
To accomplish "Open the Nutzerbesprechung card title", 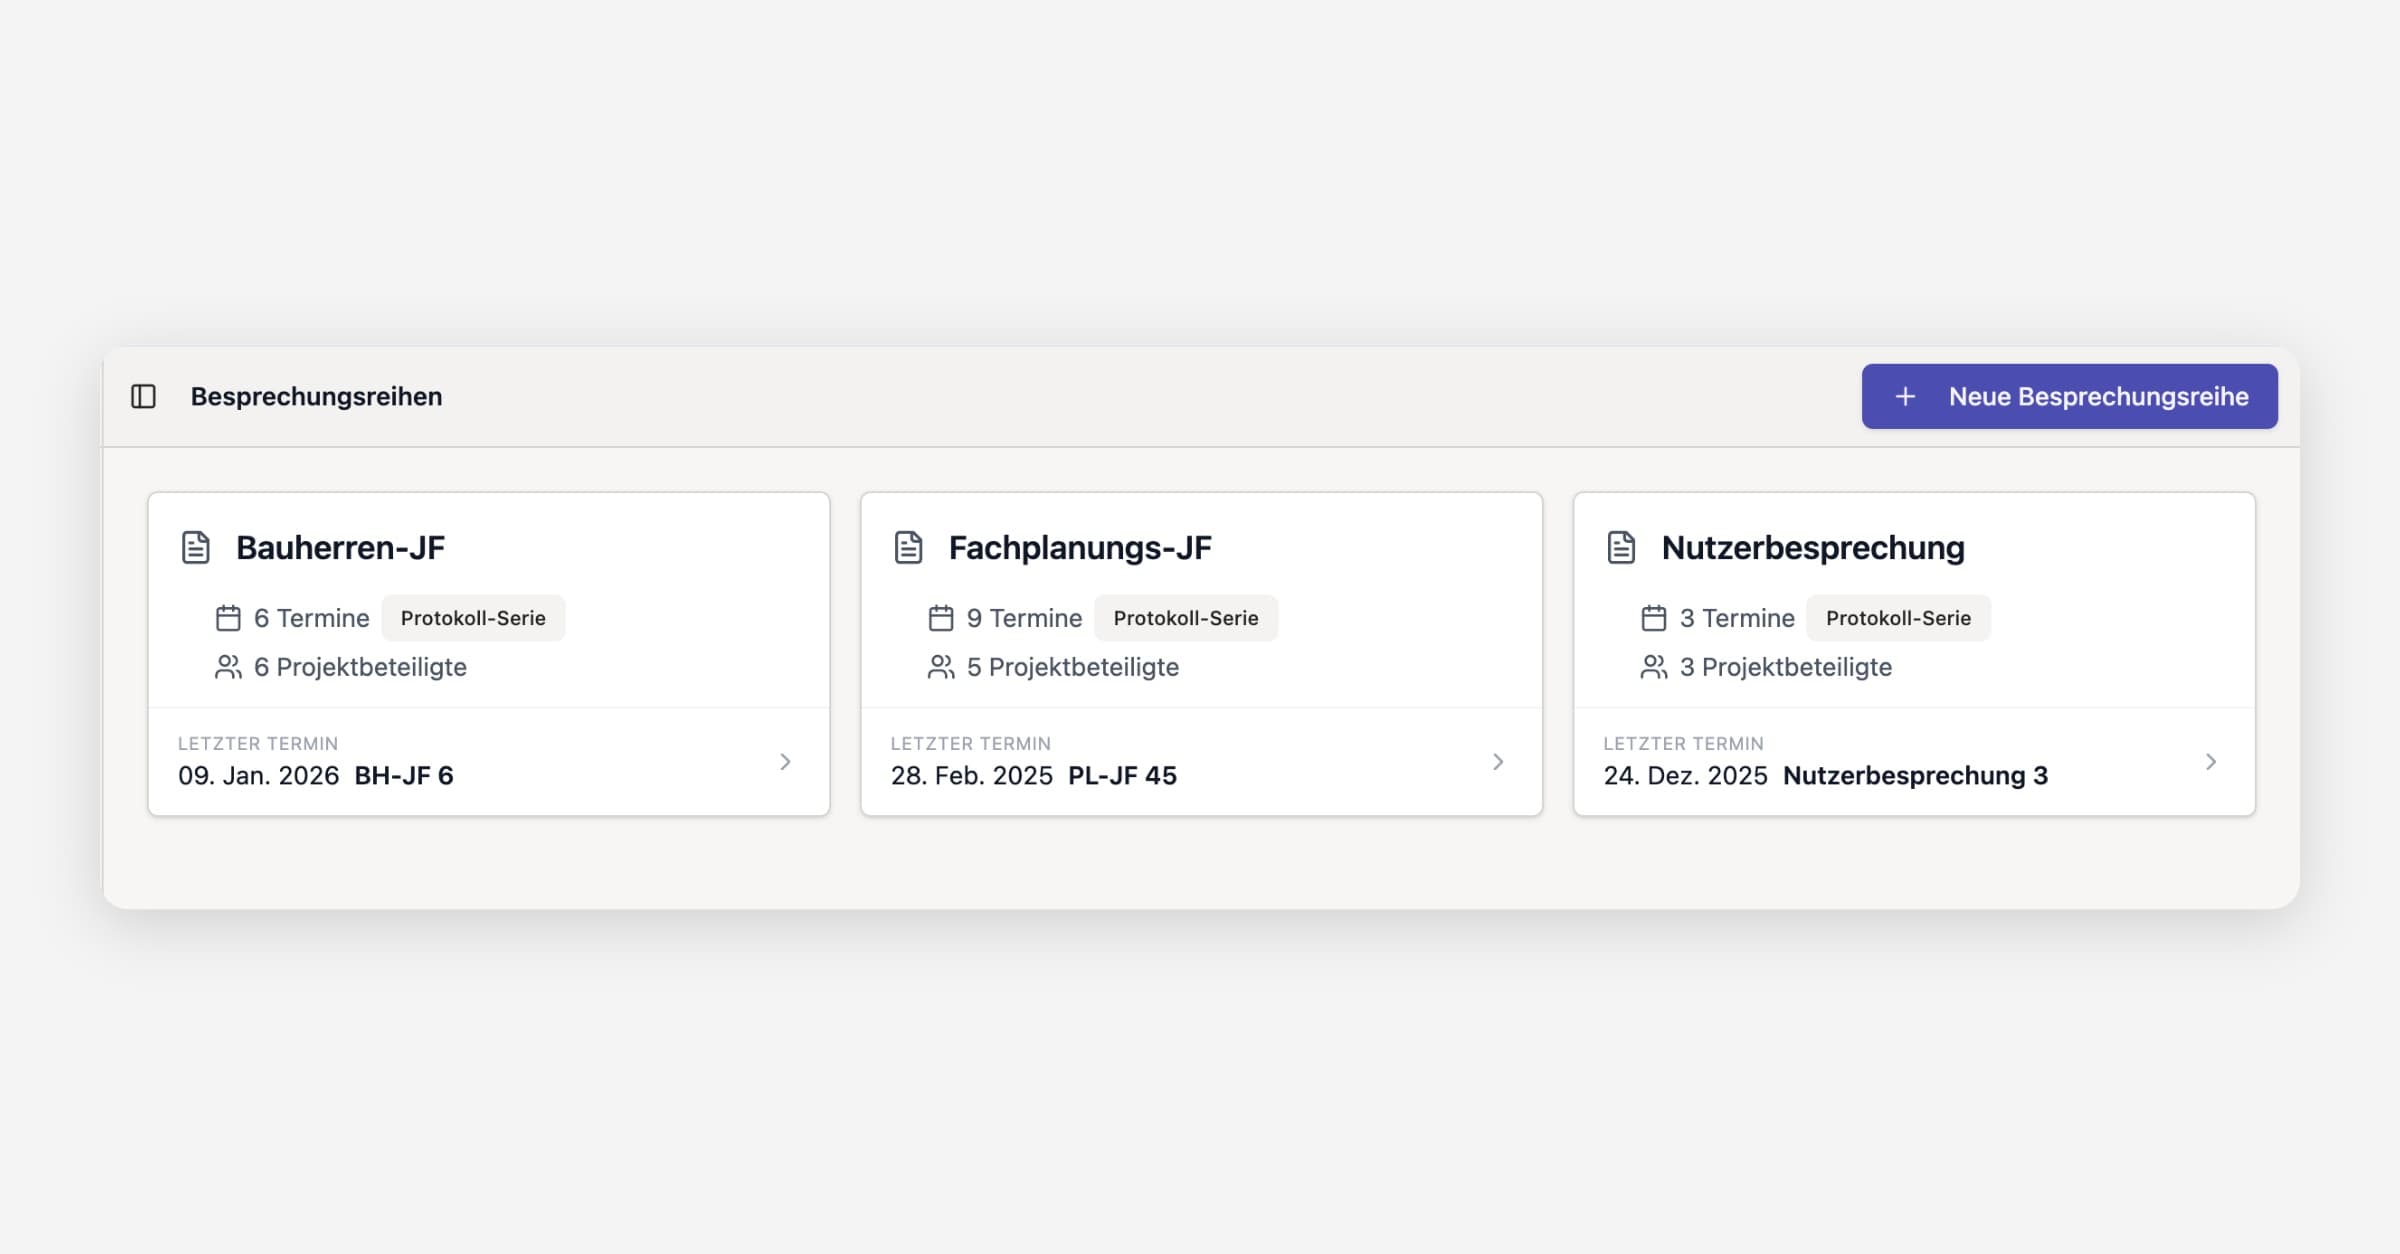I will (1813, 548).
